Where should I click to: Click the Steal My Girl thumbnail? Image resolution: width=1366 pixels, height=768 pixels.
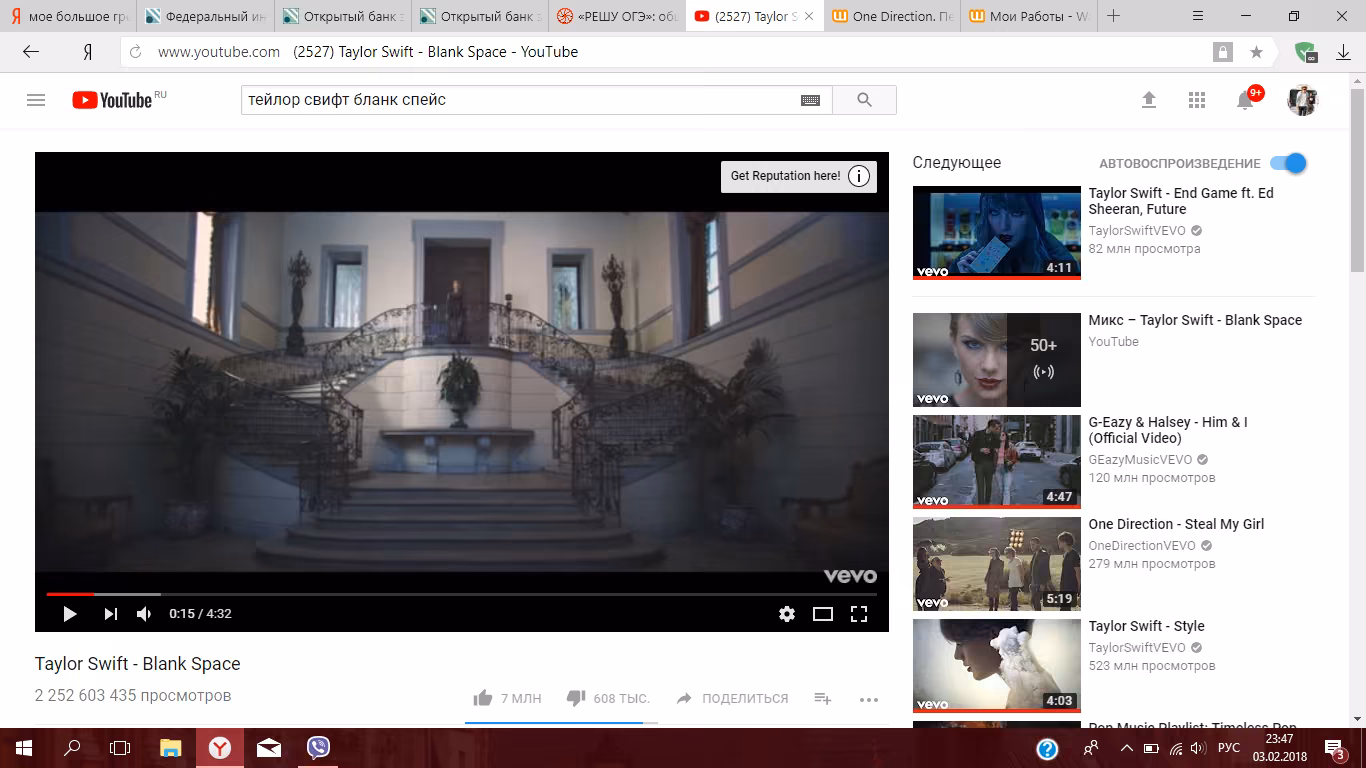click(997, 564)
